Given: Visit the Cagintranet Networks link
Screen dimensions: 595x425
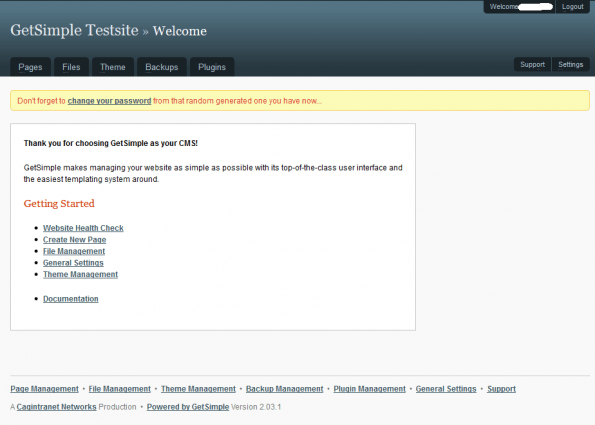Looking at the screenshot, I should click(x=57, y=407).
